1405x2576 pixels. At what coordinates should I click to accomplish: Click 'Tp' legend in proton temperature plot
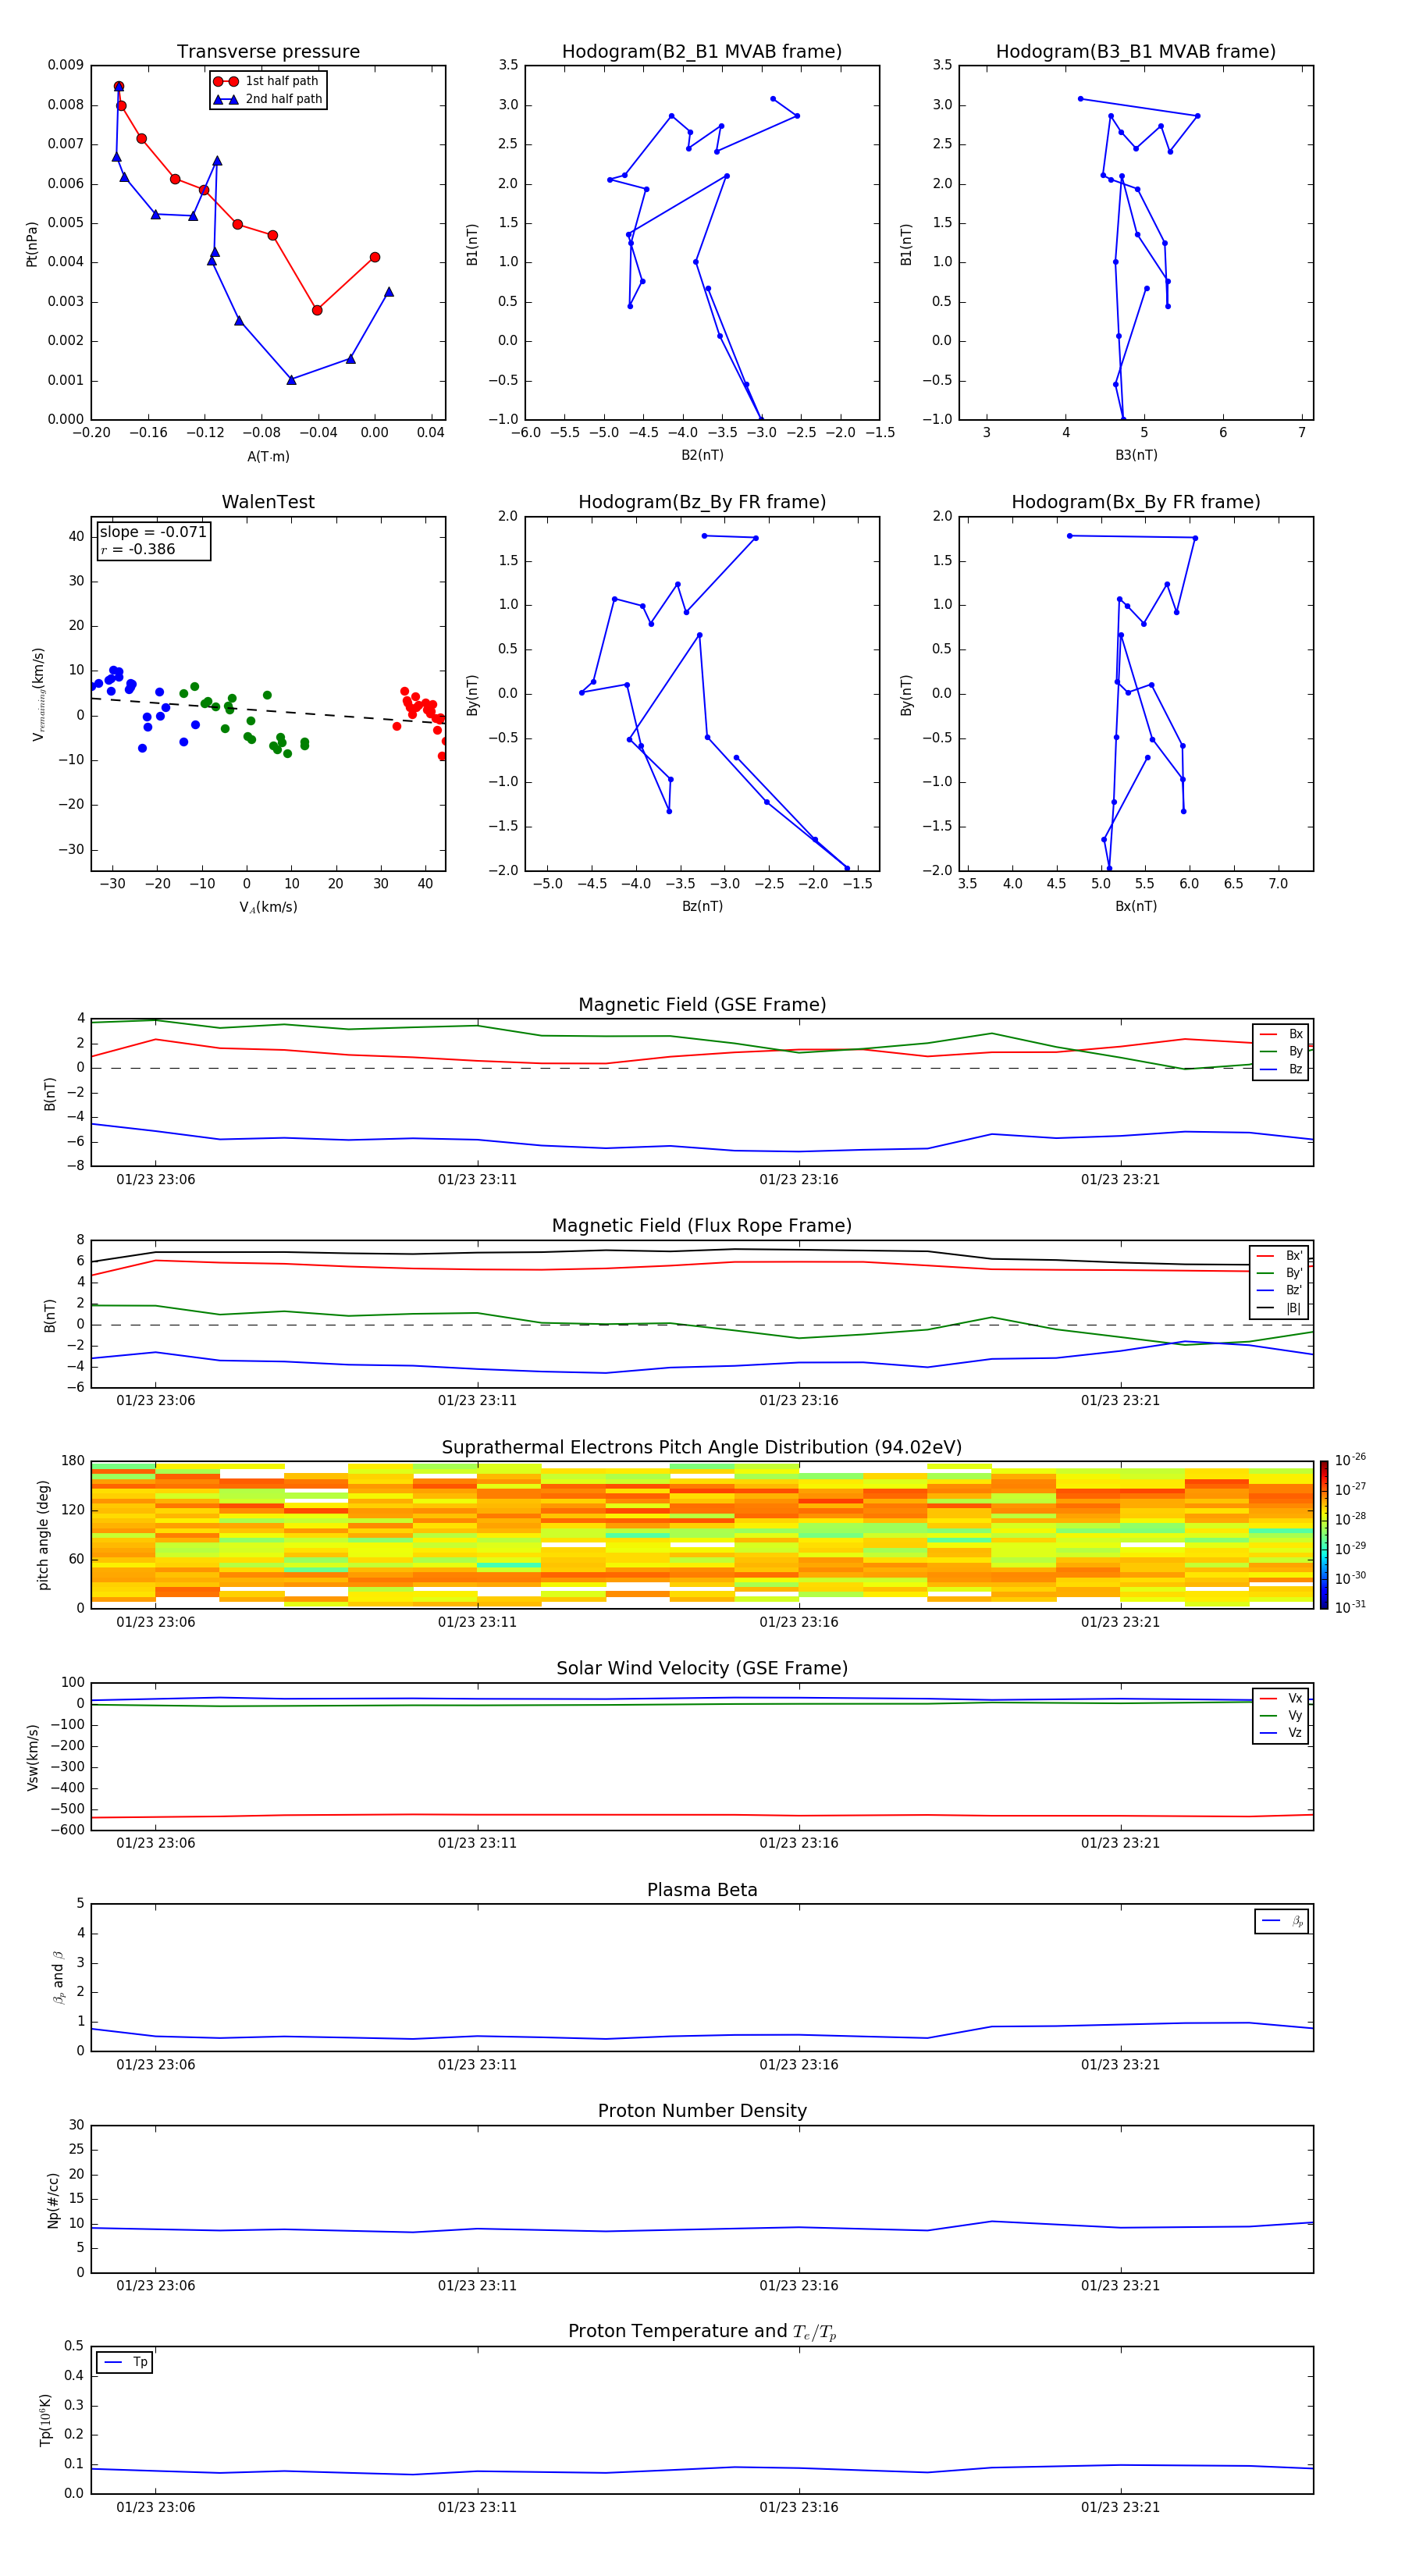click(125, 2362)
